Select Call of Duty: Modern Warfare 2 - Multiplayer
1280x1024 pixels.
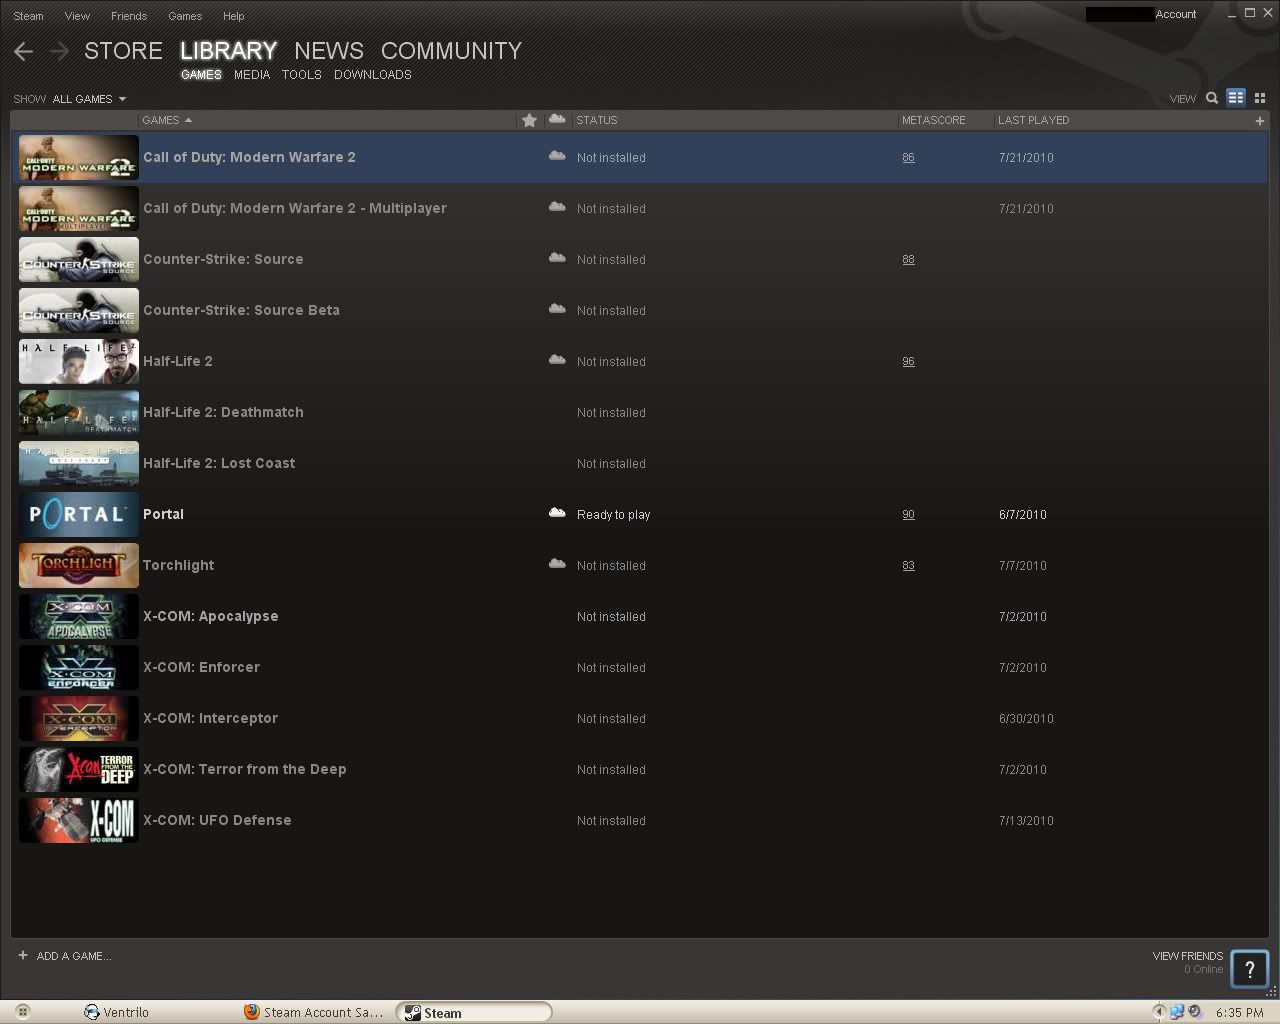coord(295,208)
